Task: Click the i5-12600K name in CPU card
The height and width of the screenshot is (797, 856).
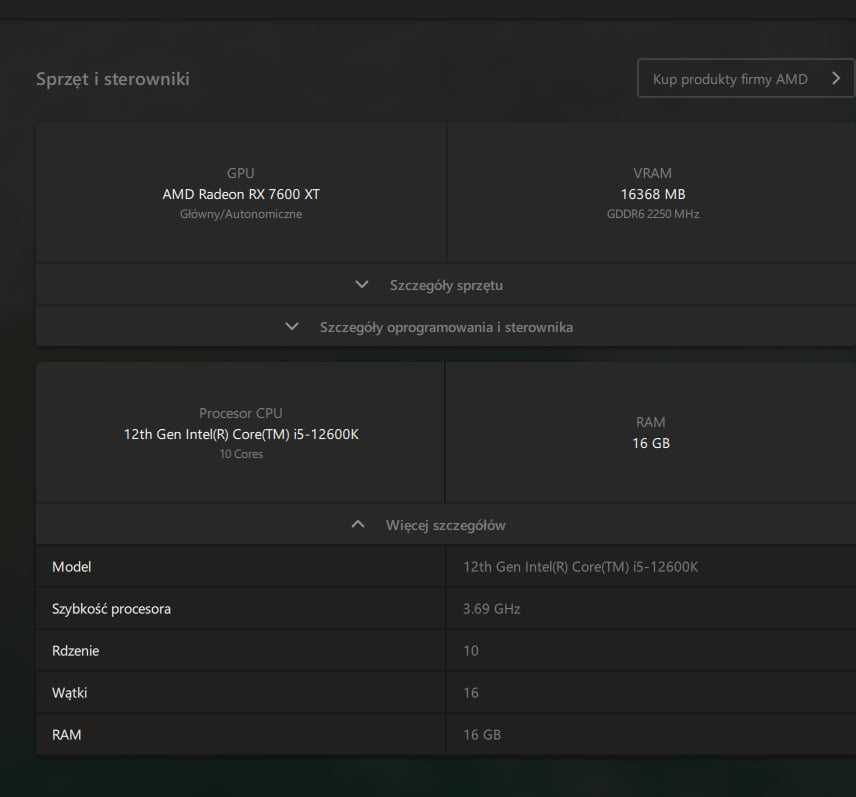Action: click(241, 435)
